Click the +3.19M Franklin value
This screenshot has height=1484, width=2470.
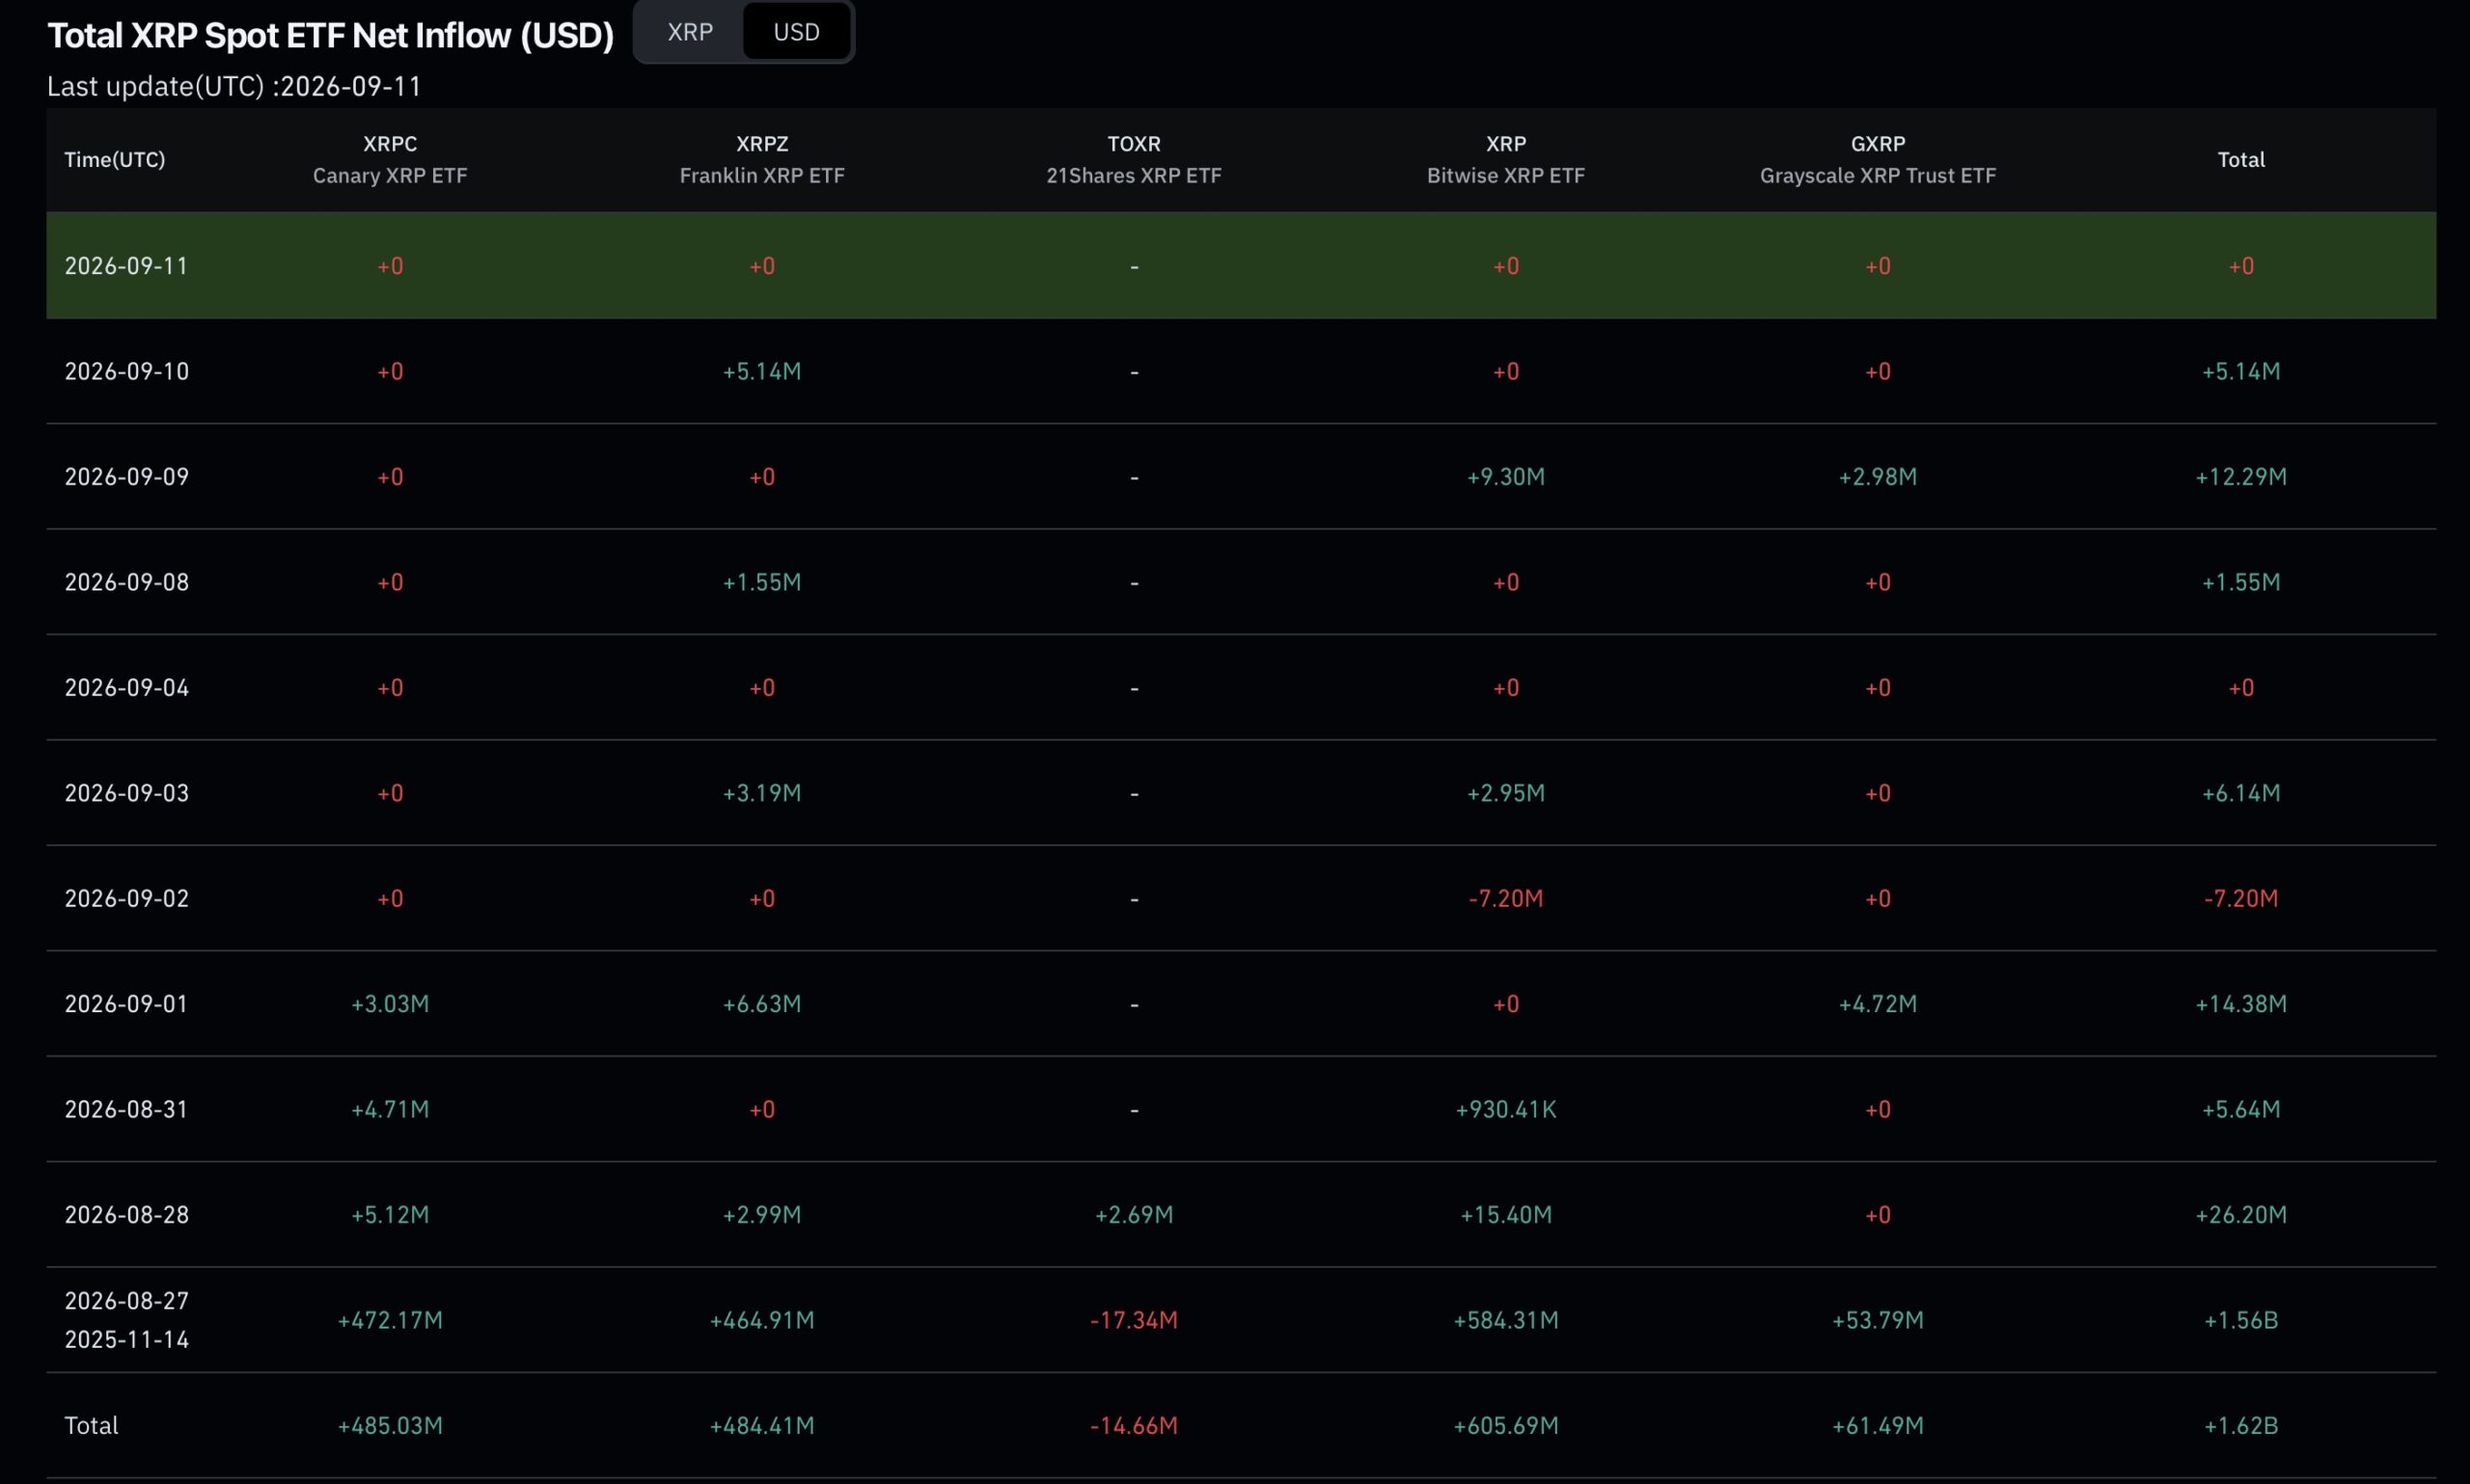pyautogui.click(x=762, y=793)
